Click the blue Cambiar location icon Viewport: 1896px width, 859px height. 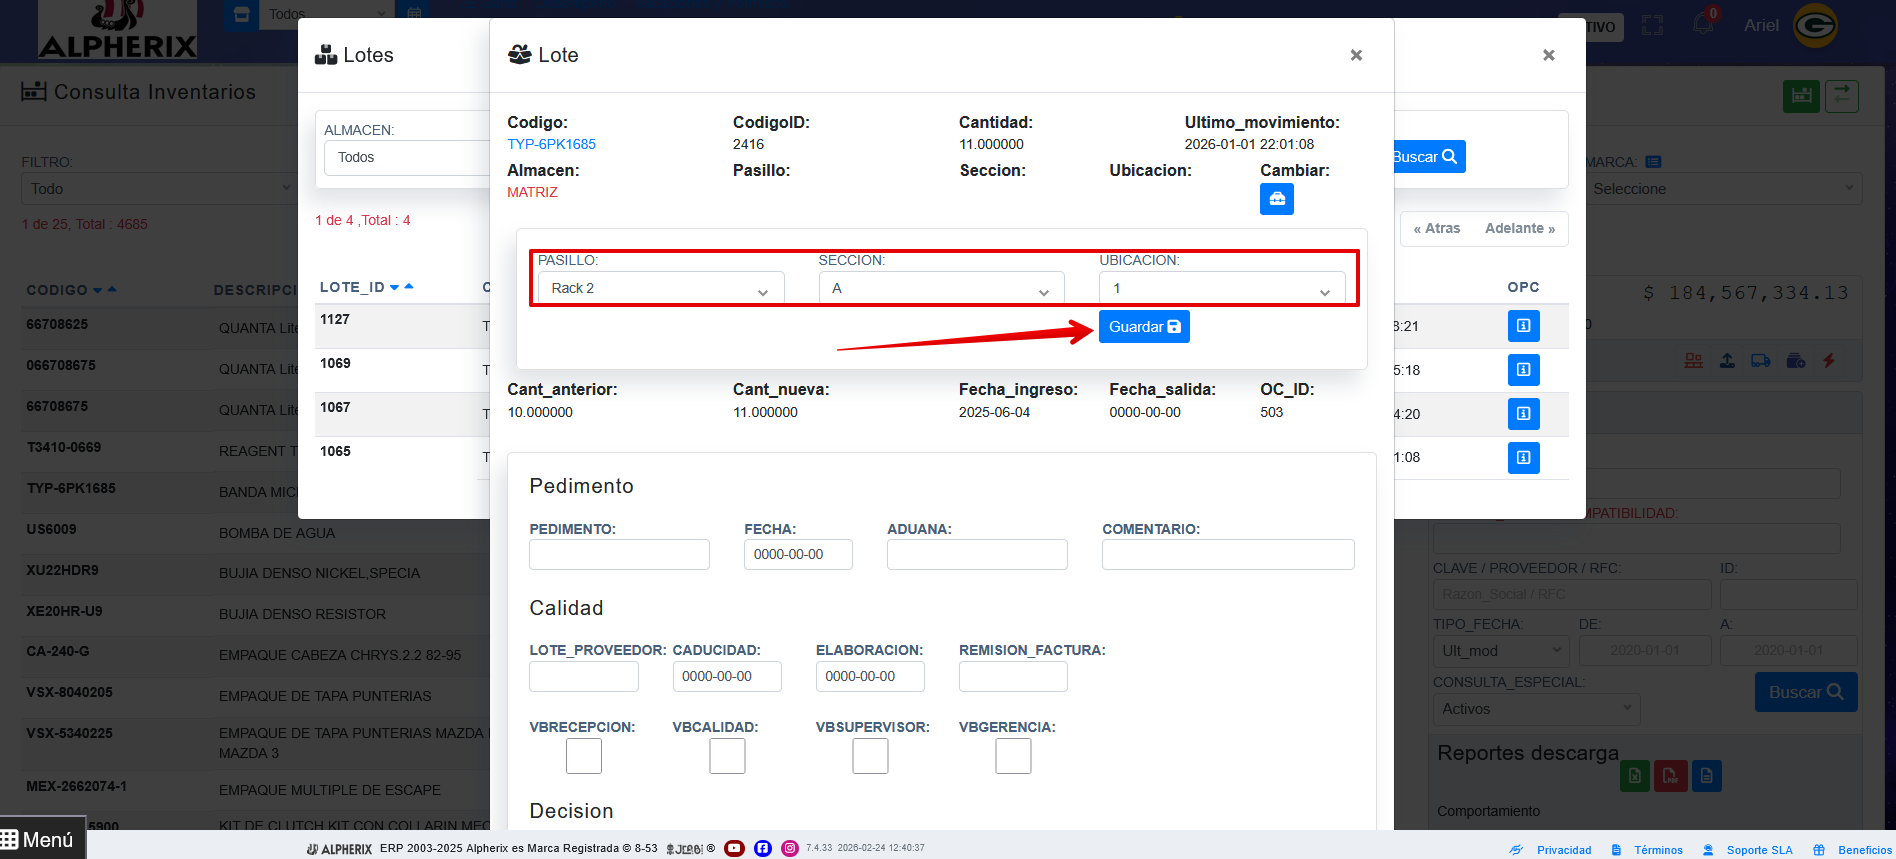pos(1276,199)
